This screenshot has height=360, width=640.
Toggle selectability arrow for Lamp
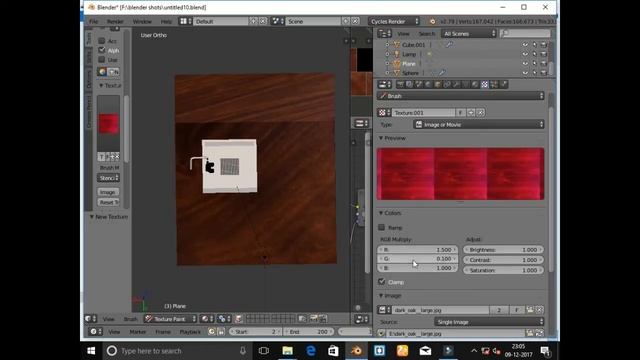[534, 54]
